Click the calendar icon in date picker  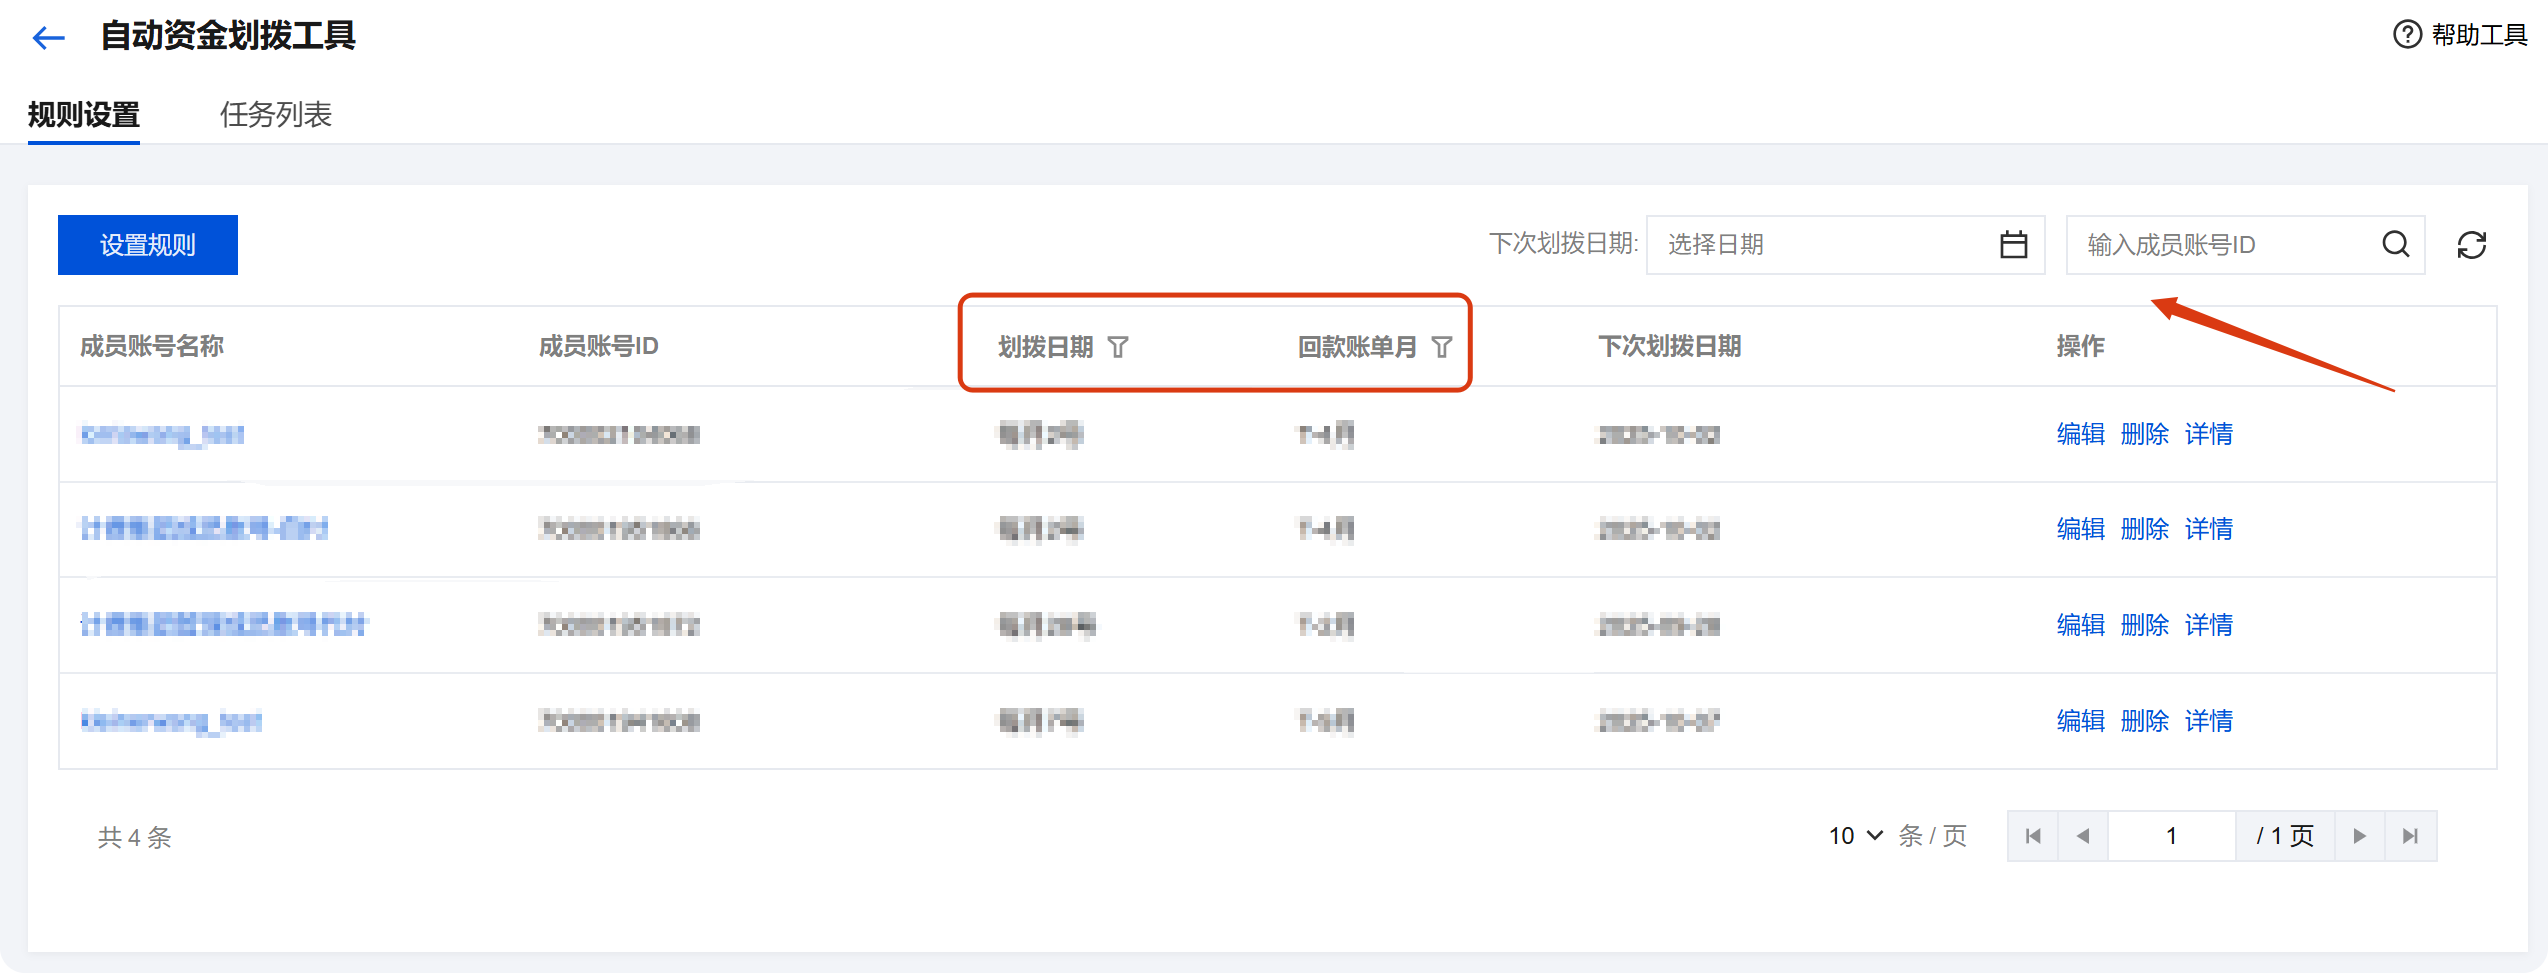tap(2013, 245)
